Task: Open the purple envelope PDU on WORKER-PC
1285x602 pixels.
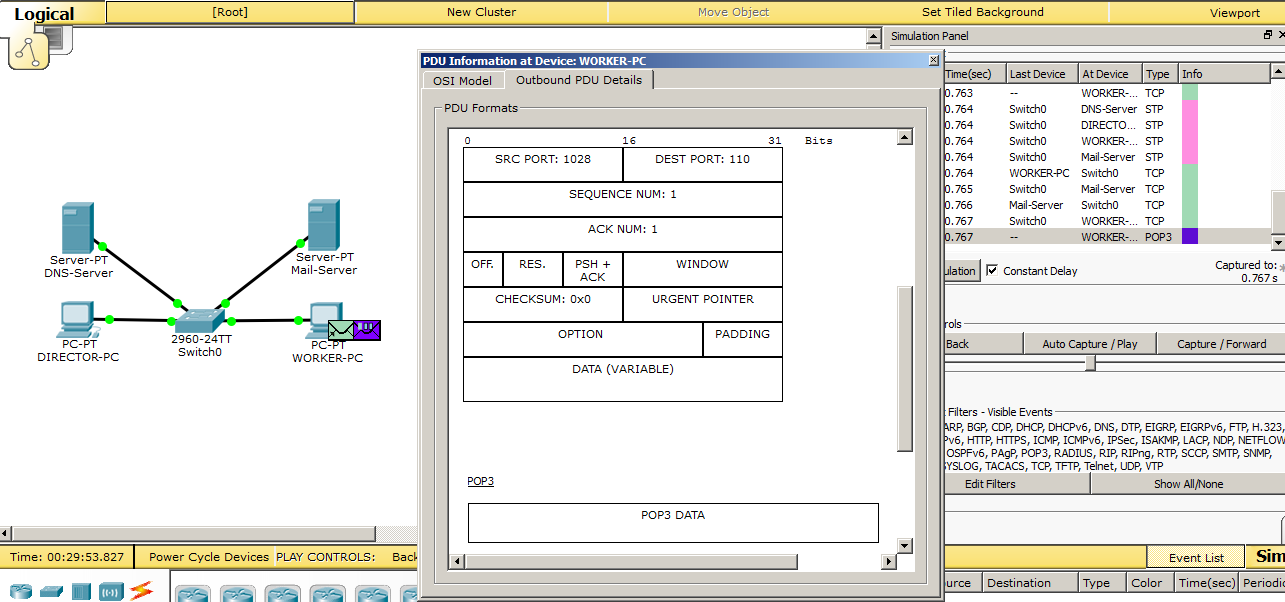Action: (x=367, y=330)
